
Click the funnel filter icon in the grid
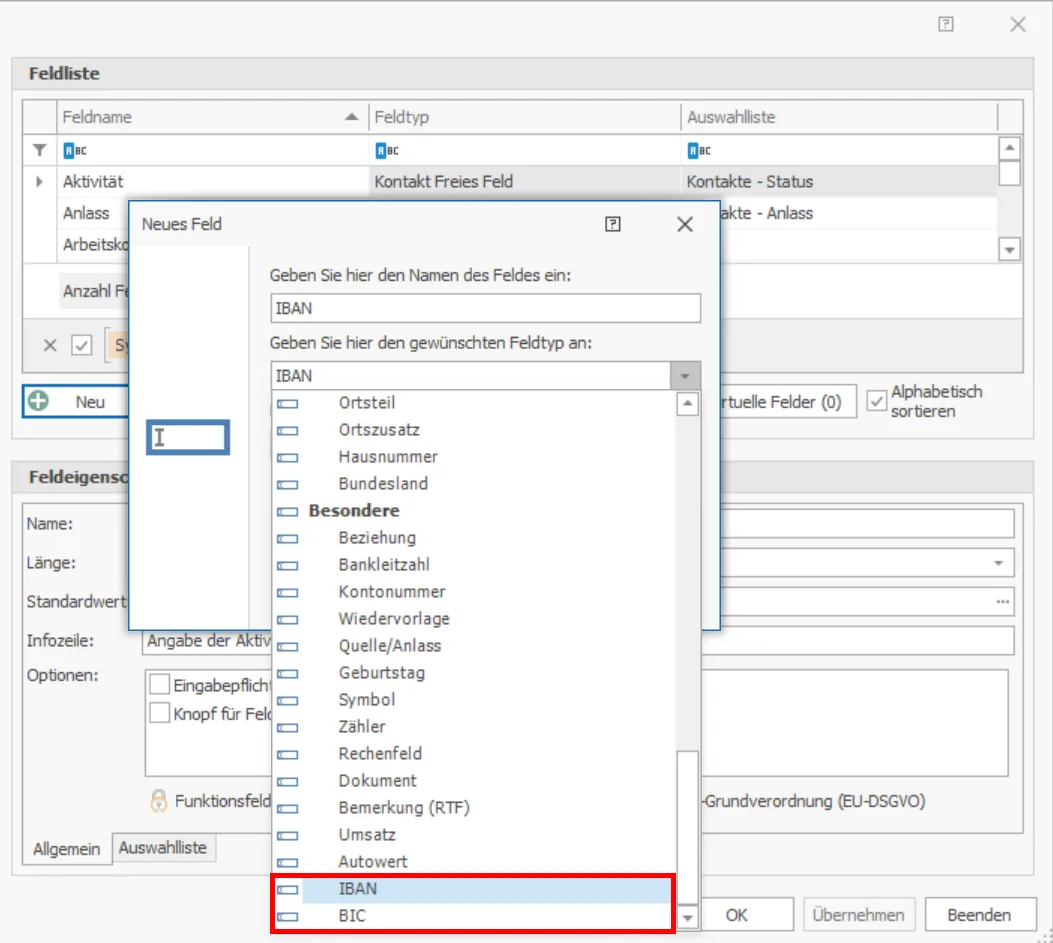[x=40, y=150]
